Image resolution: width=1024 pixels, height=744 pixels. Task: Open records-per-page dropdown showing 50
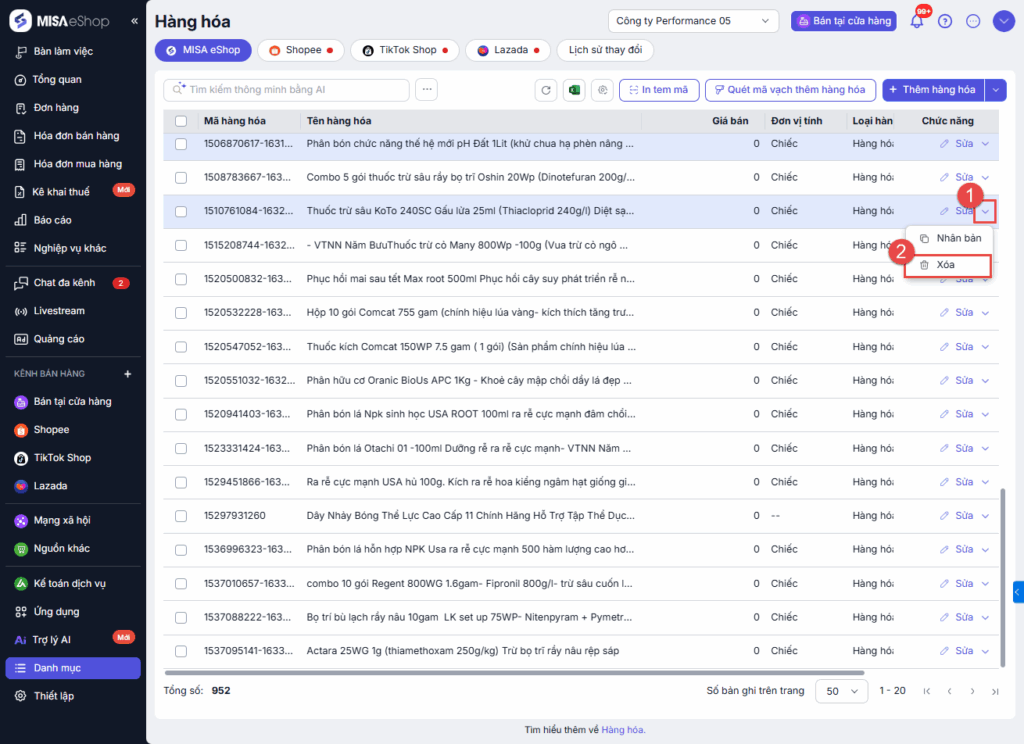pyautogui.click(x=841, y=691)
